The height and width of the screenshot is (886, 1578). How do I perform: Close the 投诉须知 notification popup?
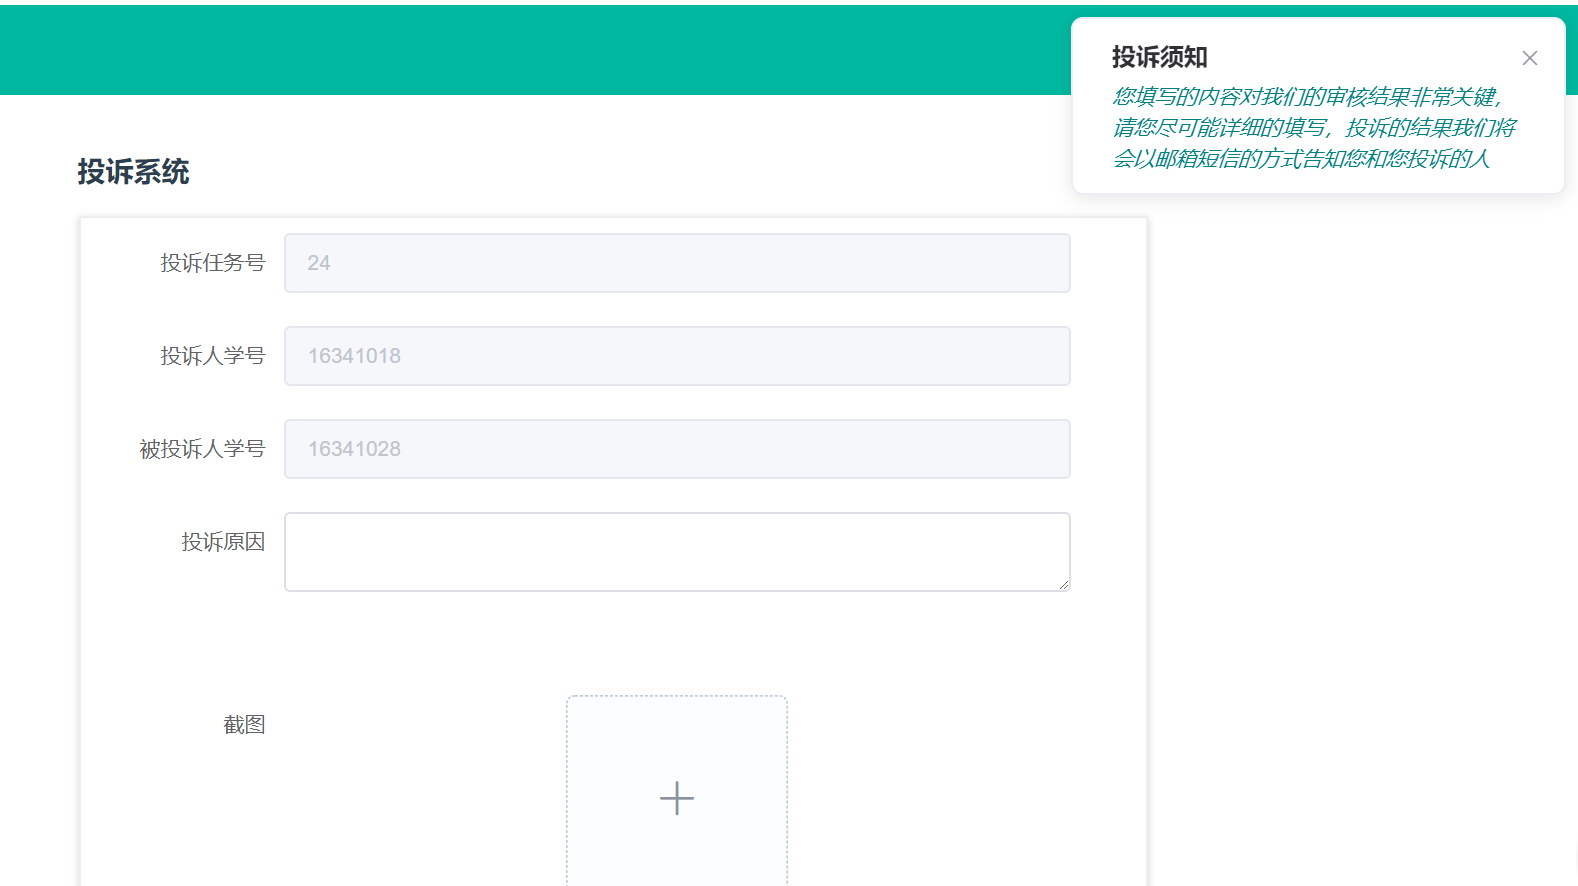[1529, 58]
